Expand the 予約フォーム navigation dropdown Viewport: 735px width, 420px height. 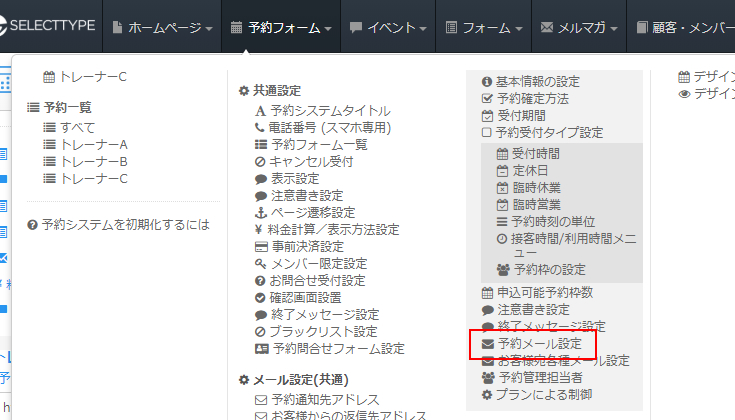point(280,27)
